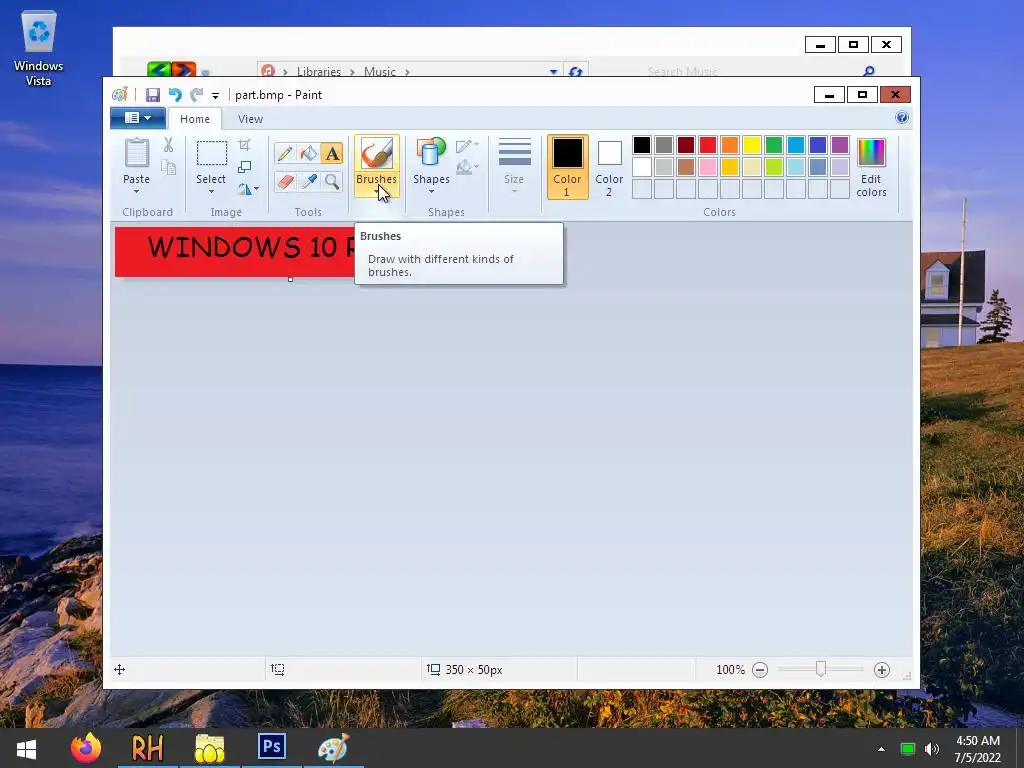The image size is (1024, 768).
Task: Switch to the View ribbon tab
Action: coord(250,119)
